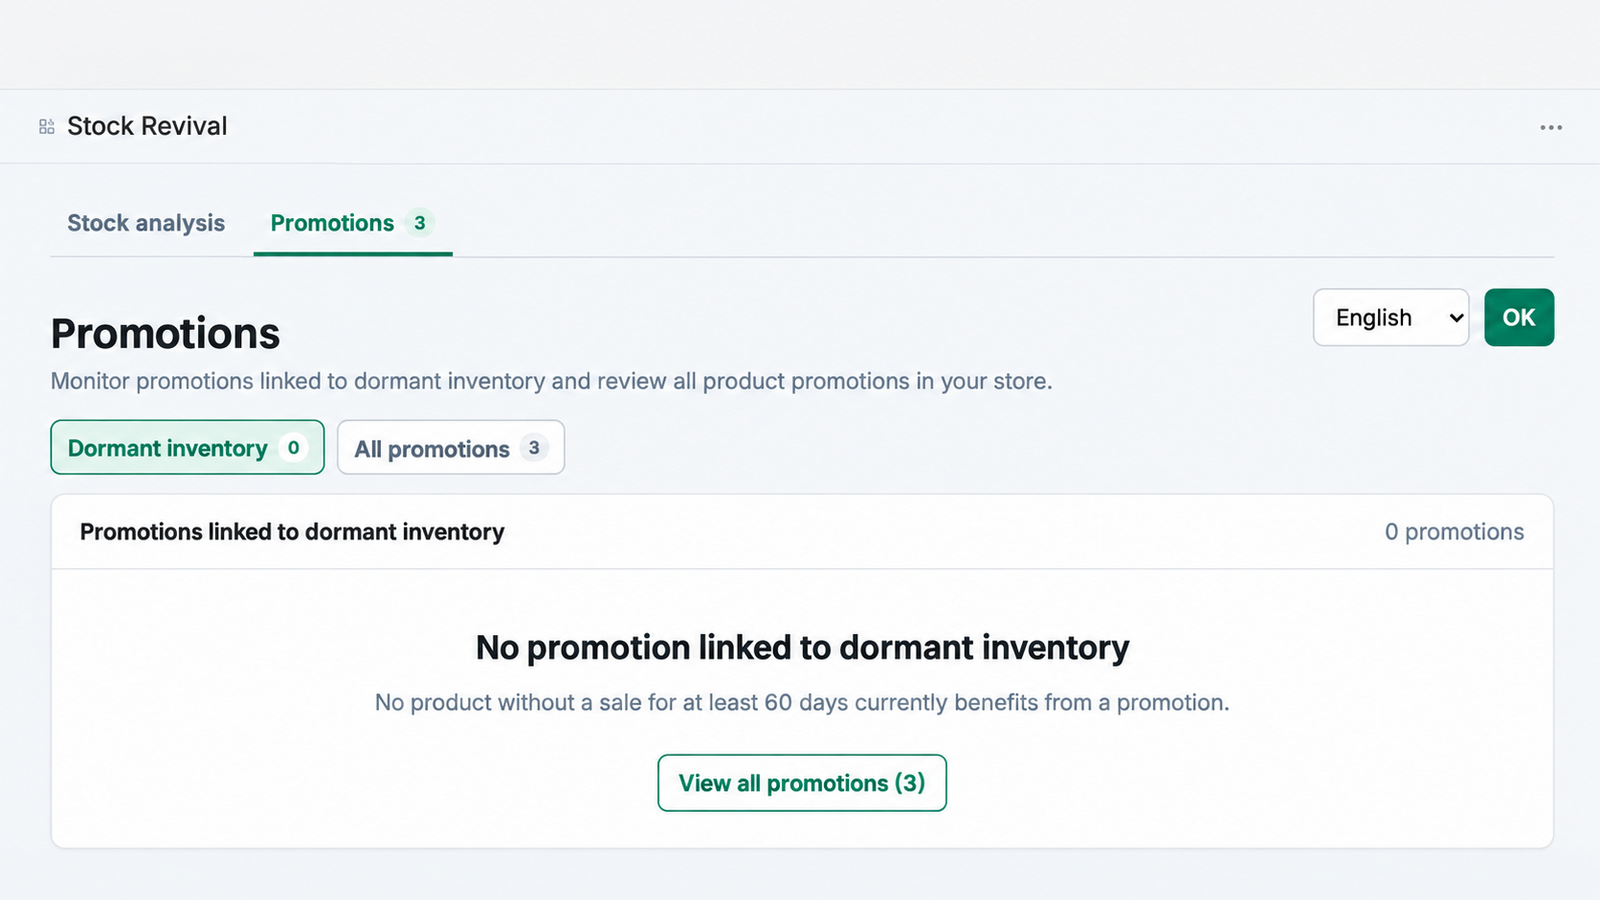This screenshot has width=1600, height=900.
Task: Click the '0 promotions' counter label
Action: pyautogui.click(x=1454, y=532)
